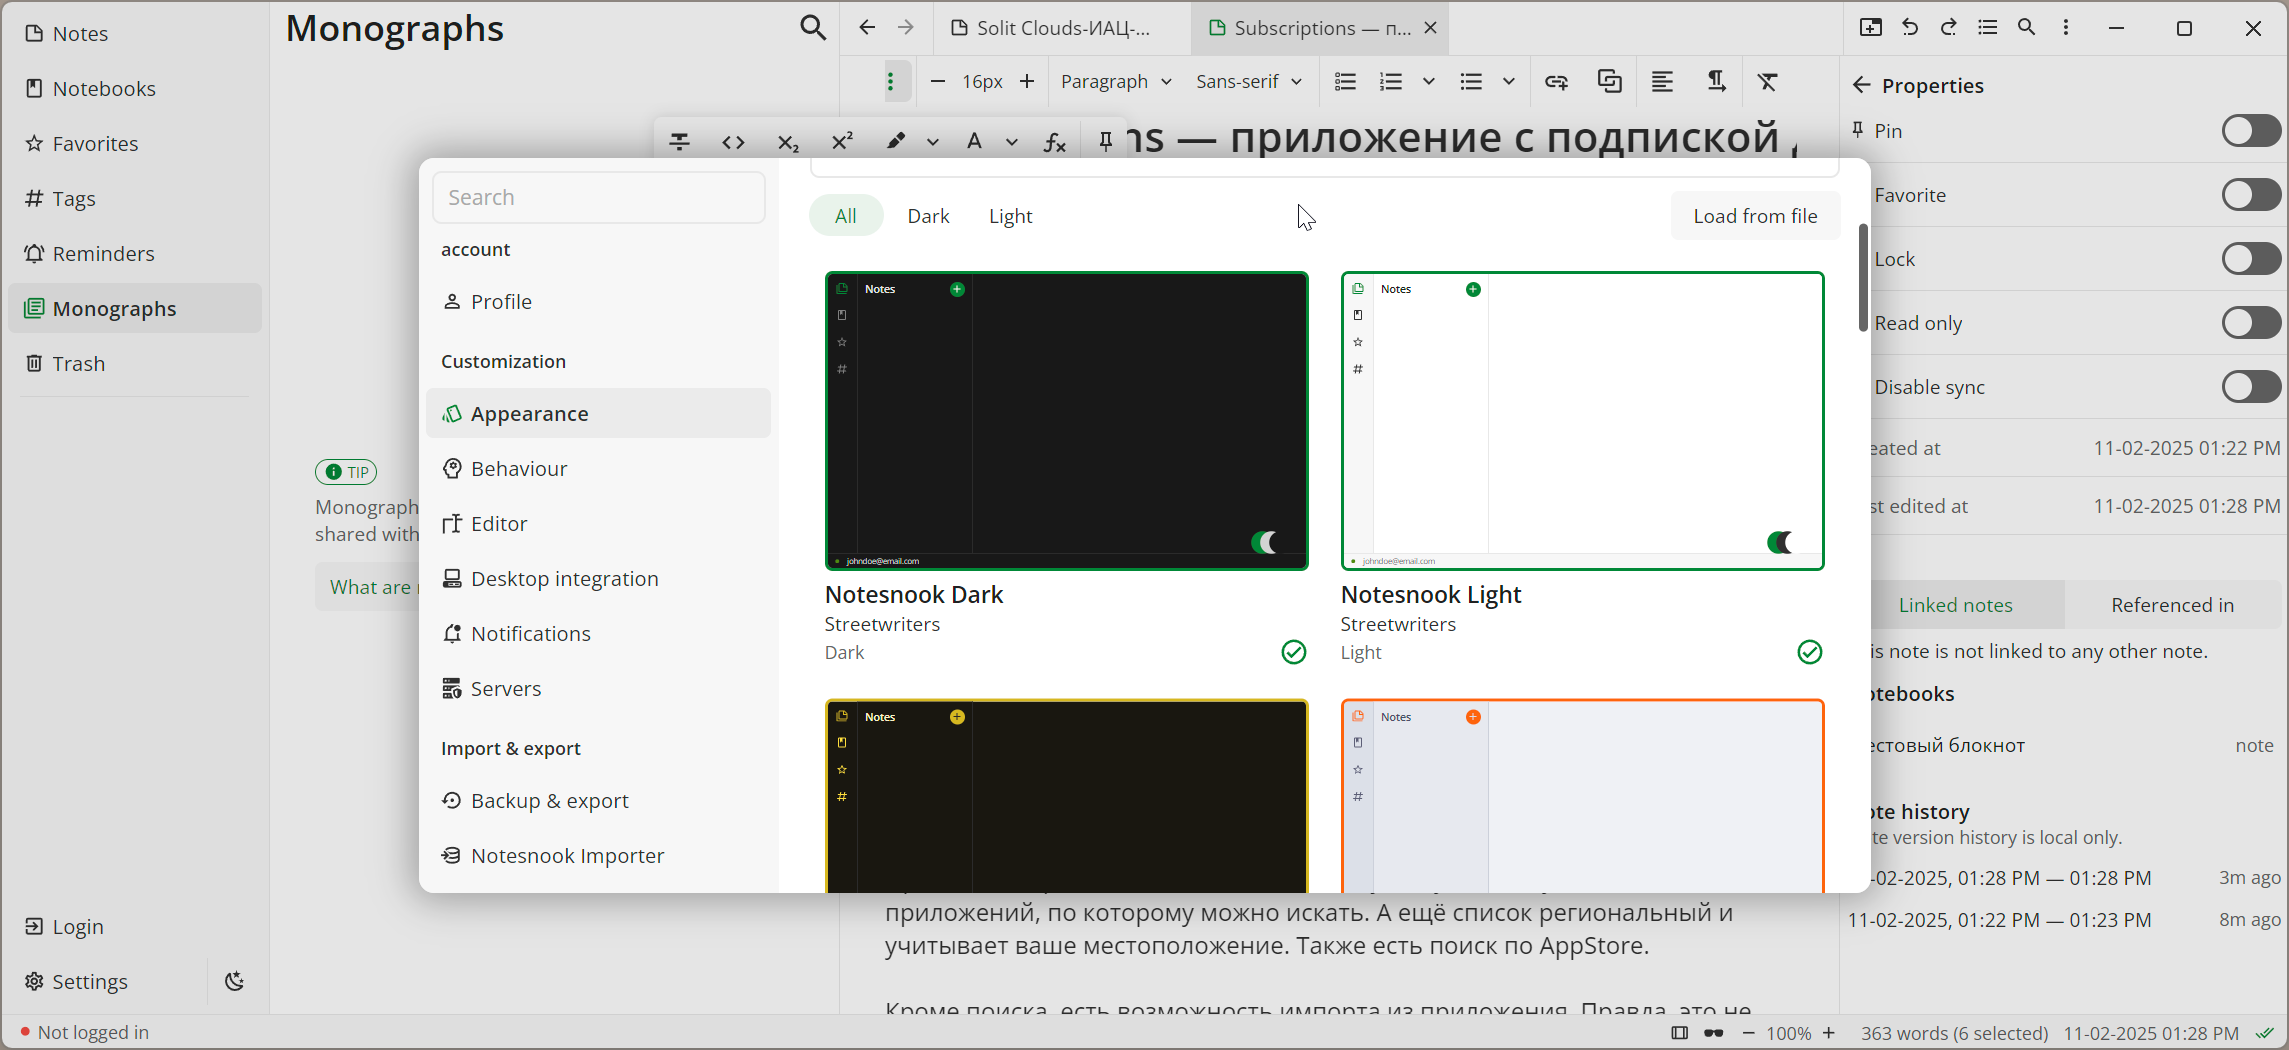Viewport: 2289px width, 1050px height.
Task: Open table of contents icon
Action: click(1988, 27)
